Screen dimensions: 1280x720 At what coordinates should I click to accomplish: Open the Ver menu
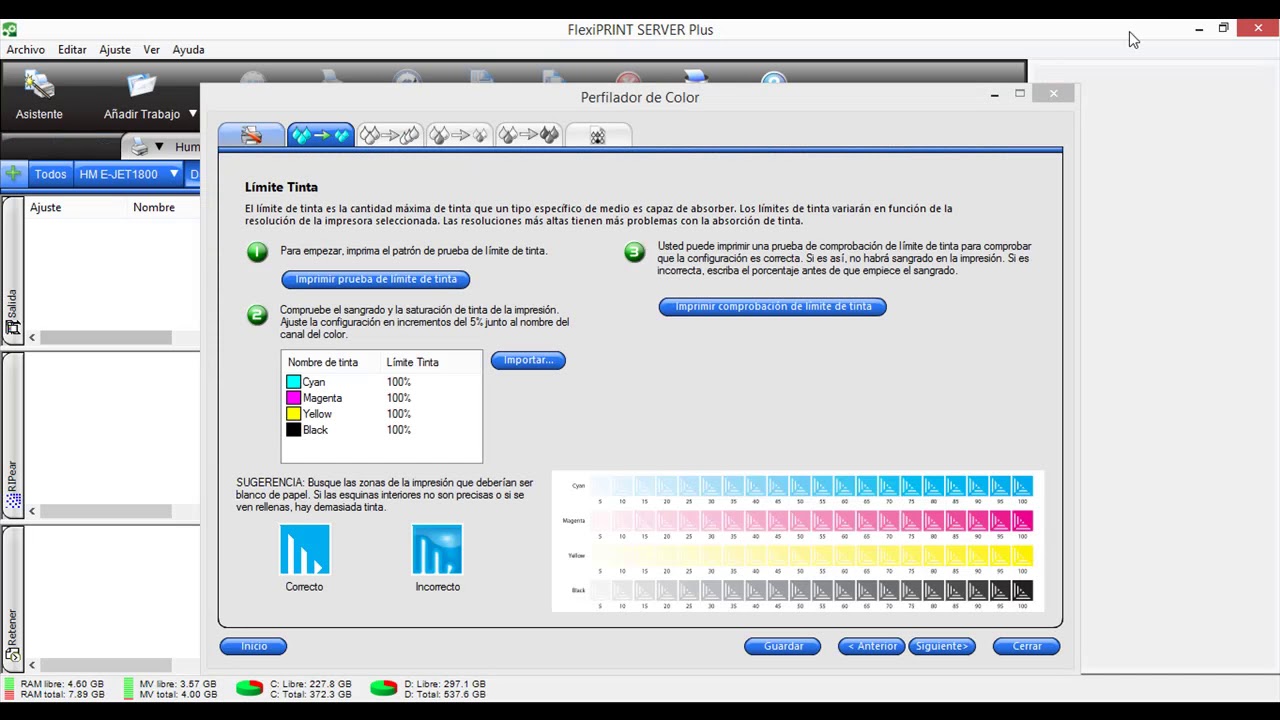tap(152, 50)
